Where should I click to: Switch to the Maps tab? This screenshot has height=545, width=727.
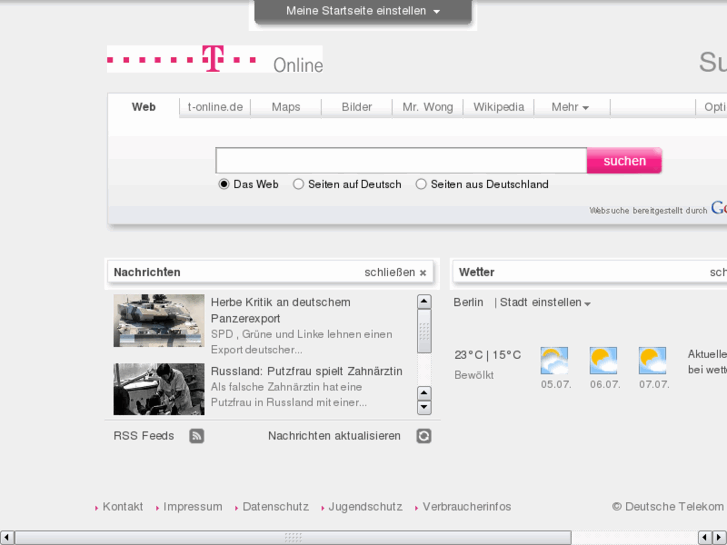pos(286,107)
